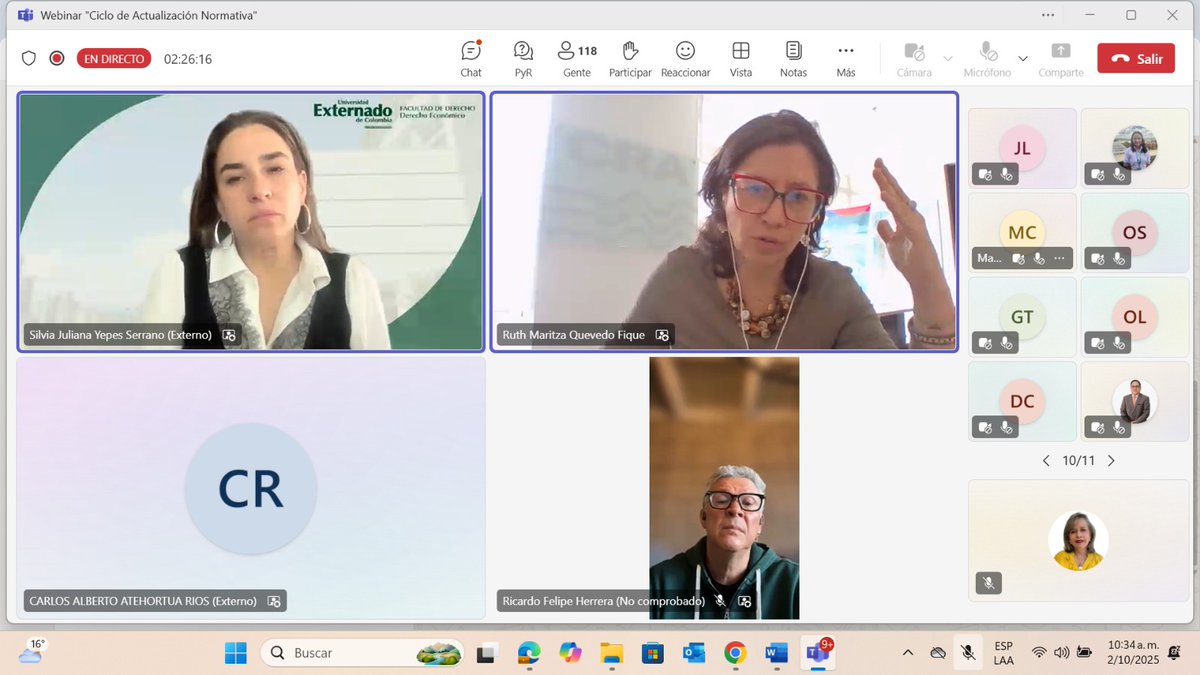Change layout using Vista
1200x675 pixels.
(741, 58)
